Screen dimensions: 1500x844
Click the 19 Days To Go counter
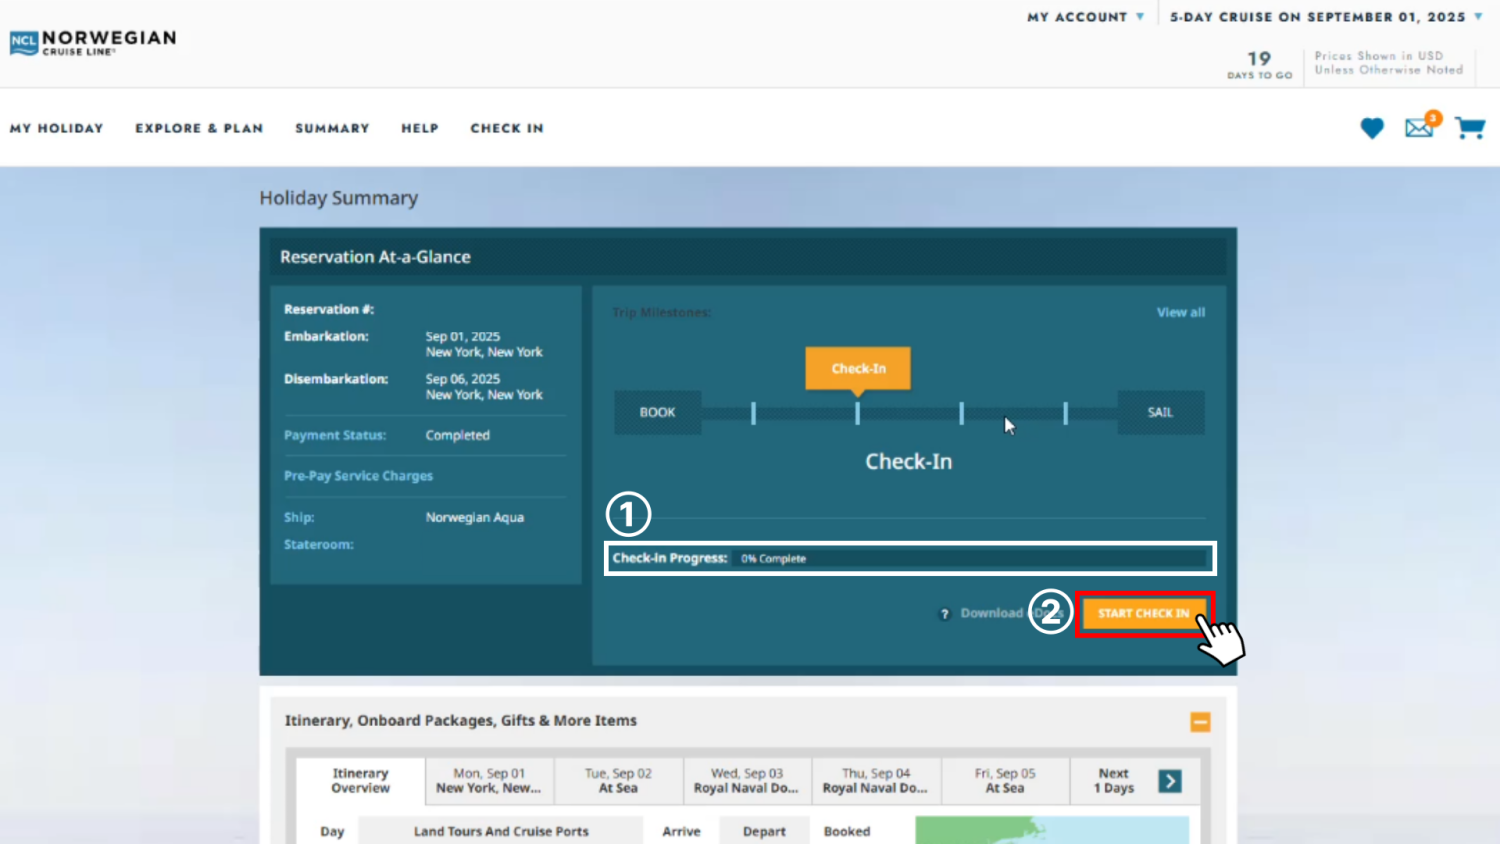pos(1260,65)
